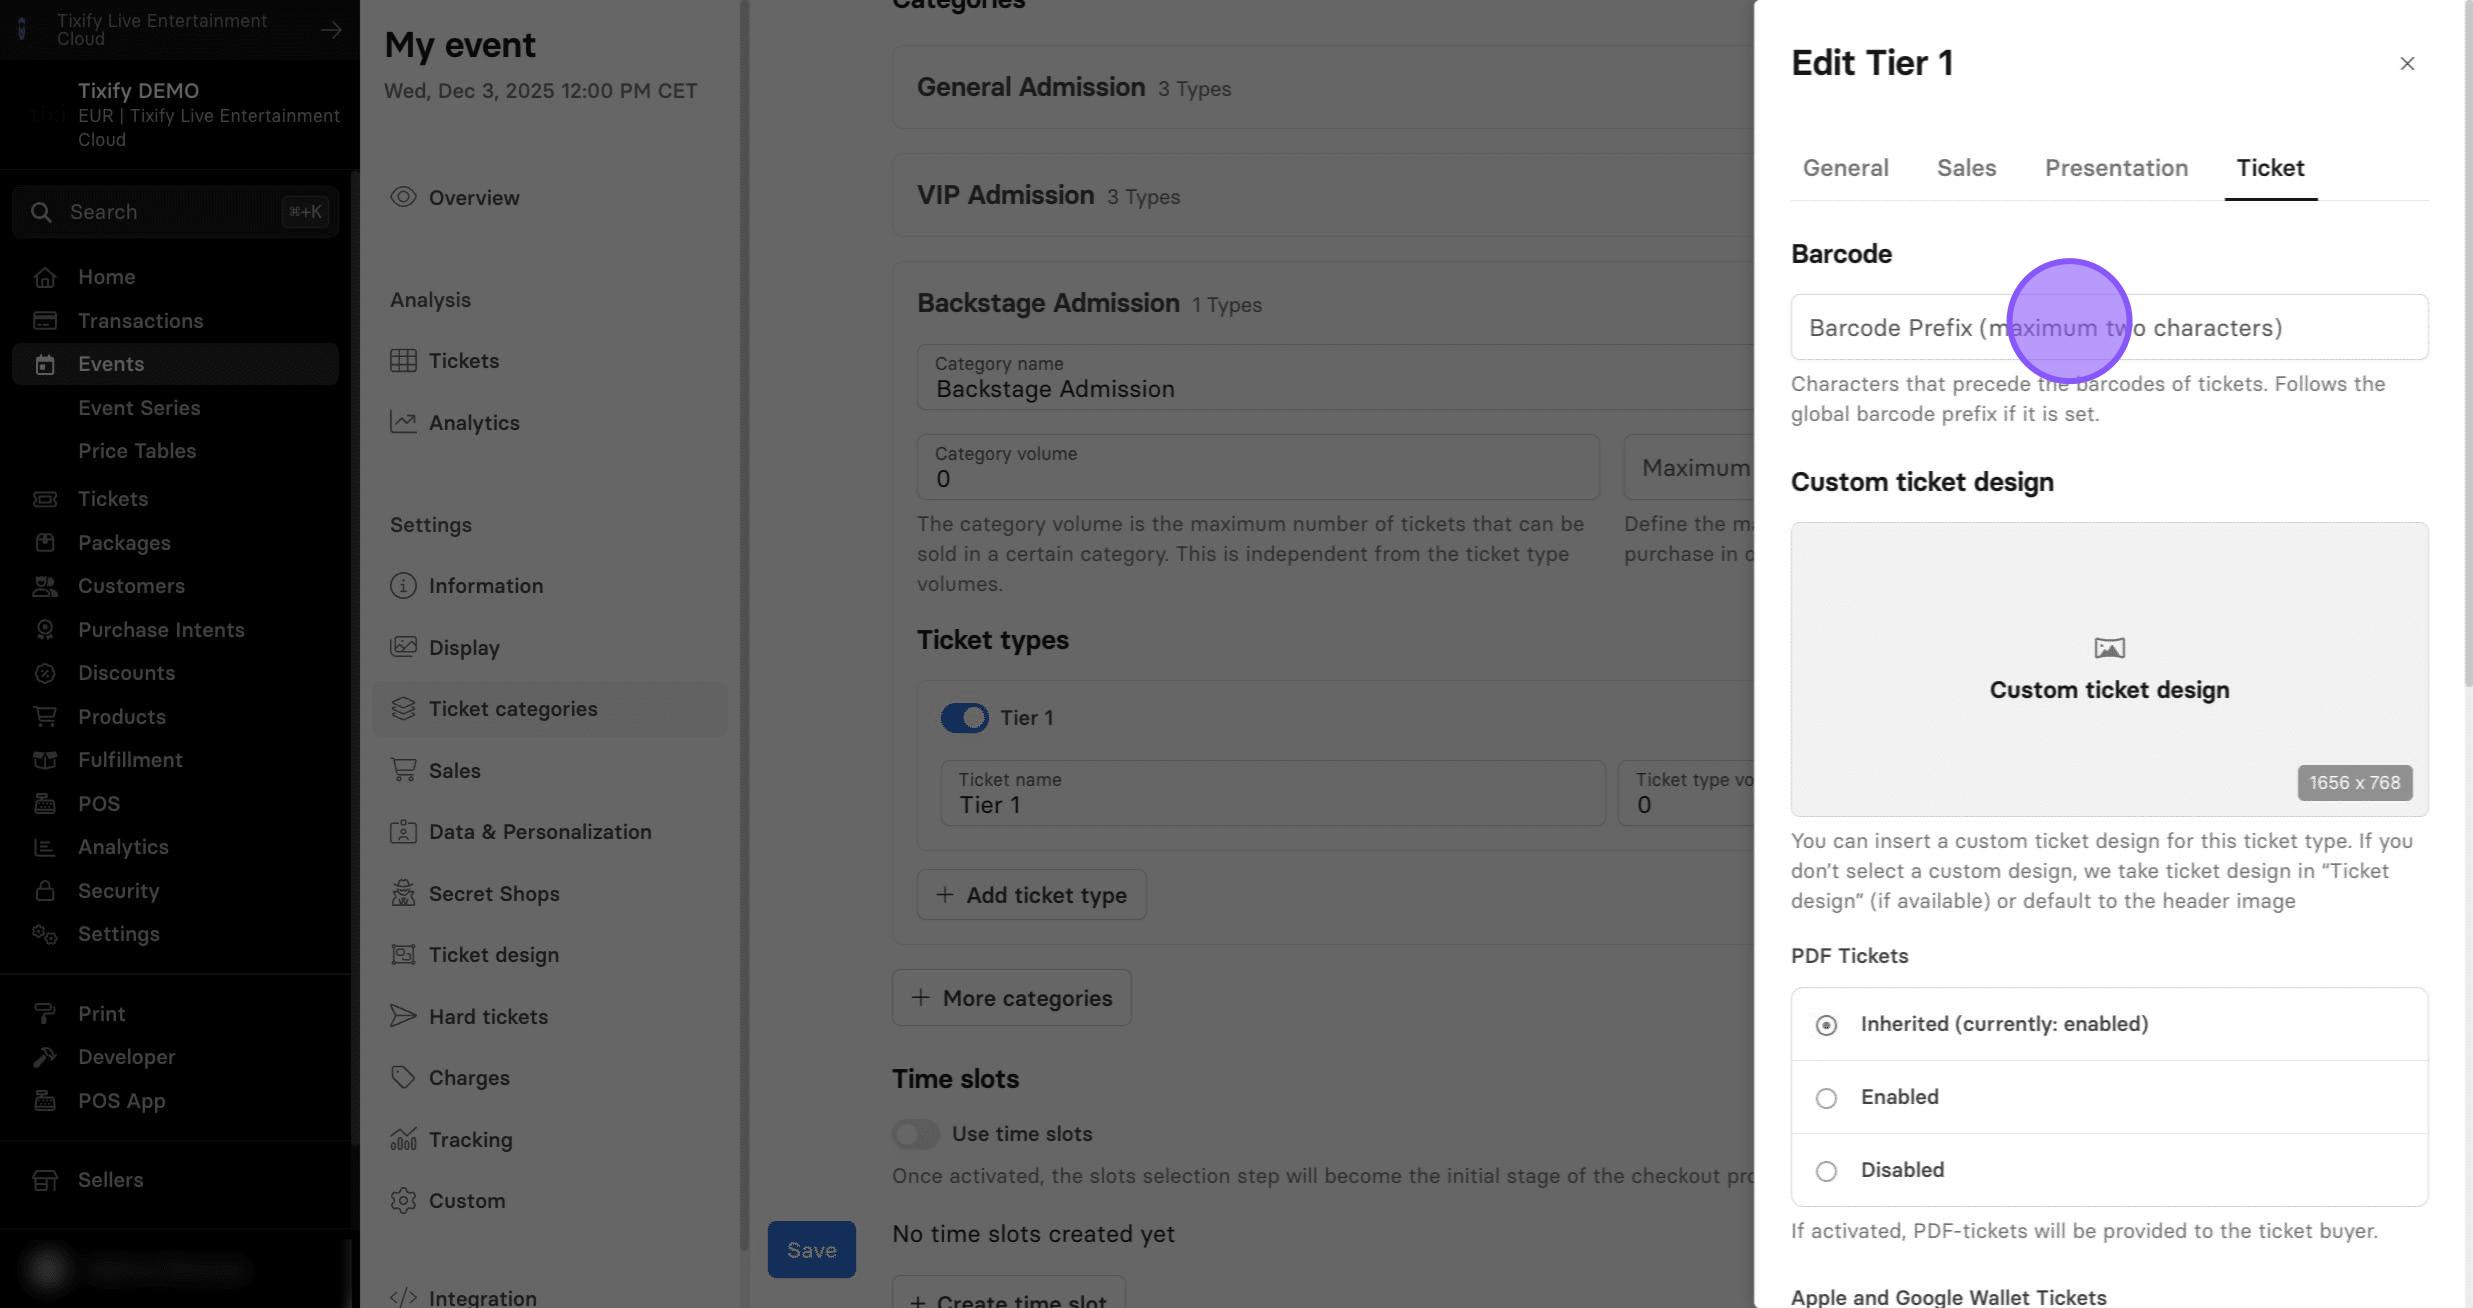The width and height of the screenshot is (2473, 1308).
Task: Open the Charges tag icon
Action: [x=403, y=1078]
